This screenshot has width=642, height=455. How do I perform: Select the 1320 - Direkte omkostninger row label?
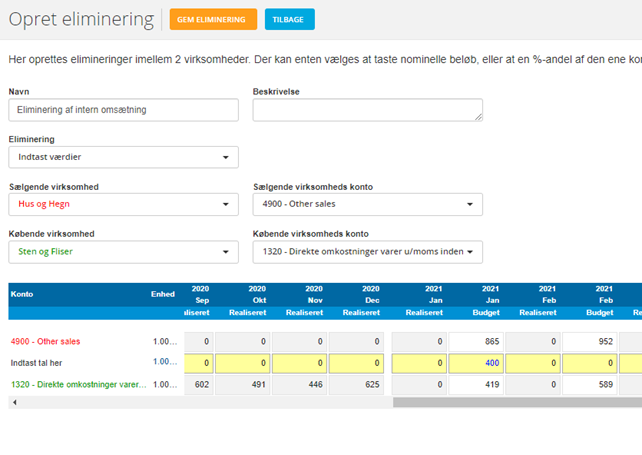click(78, 384)
